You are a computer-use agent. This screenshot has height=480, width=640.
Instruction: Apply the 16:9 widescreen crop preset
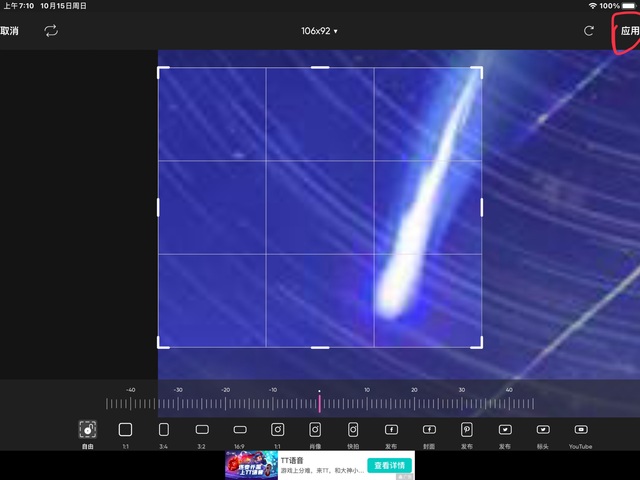(239, 430)
